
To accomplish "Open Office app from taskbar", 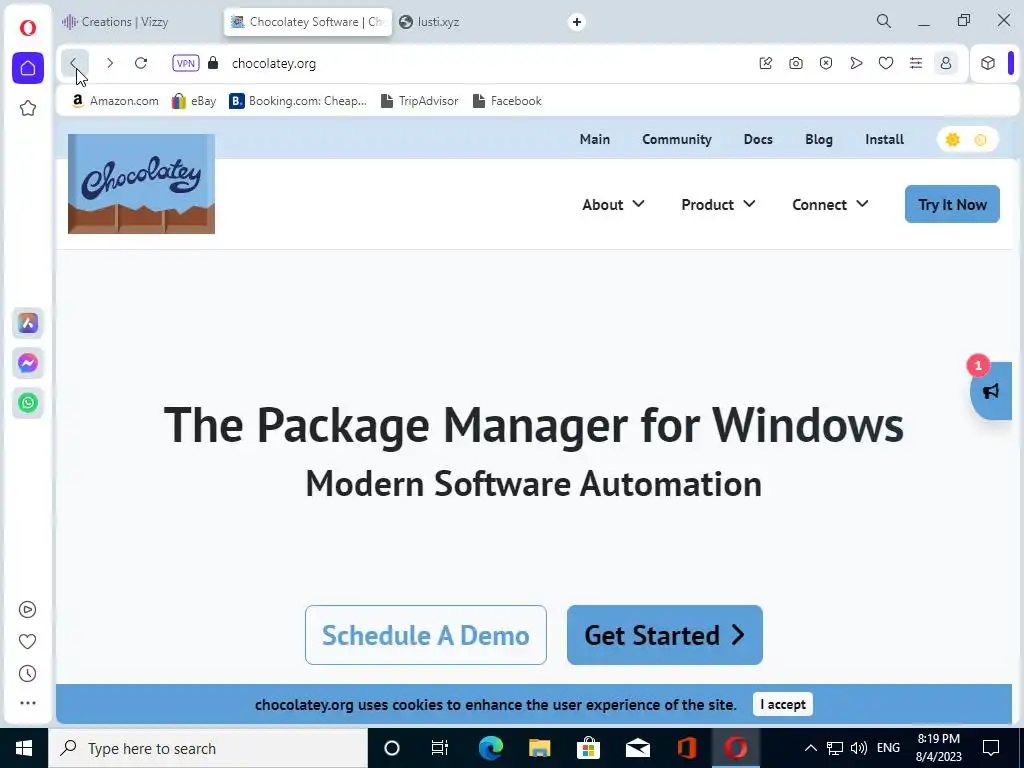I will [x=686, y=748].
